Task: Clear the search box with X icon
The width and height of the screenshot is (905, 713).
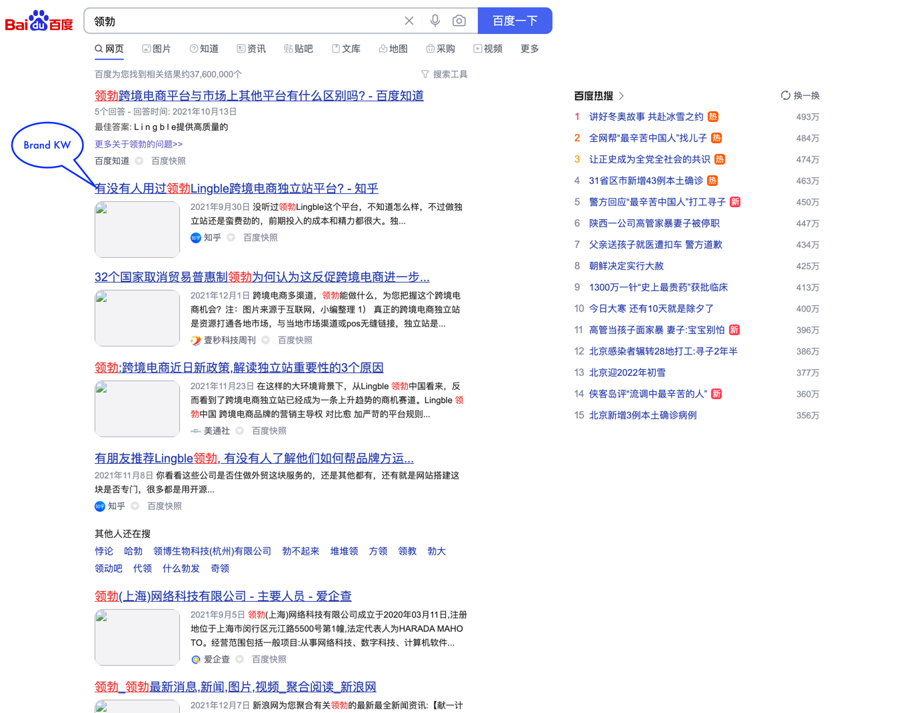Action: pyautogui.click(x=409, y=21)
